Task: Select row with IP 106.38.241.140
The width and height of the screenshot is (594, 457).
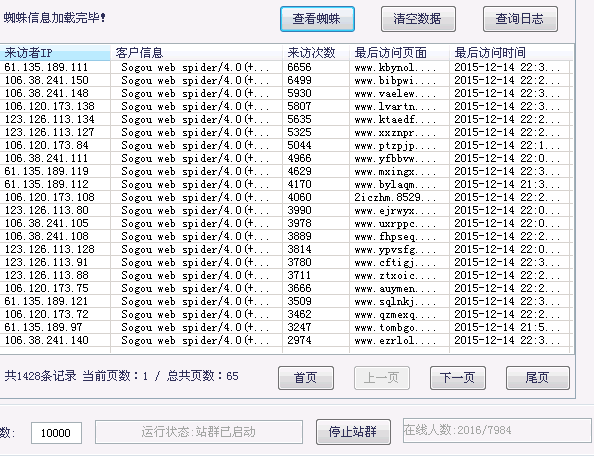Action: click(x=285, y=340)
